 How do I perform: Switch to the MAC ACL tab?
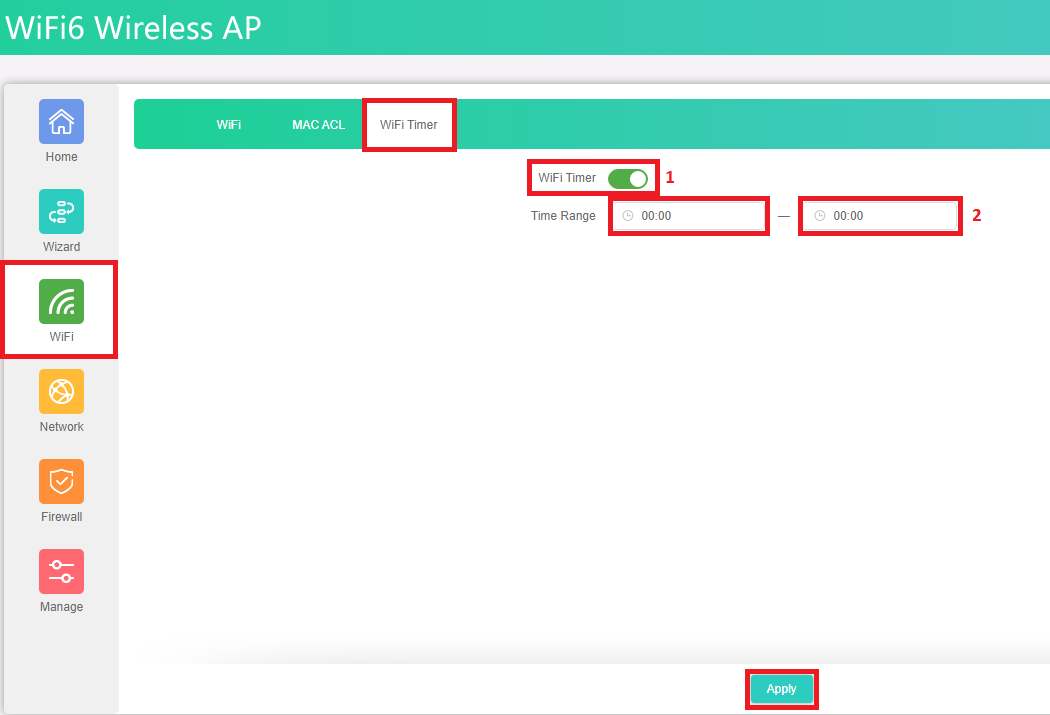pos(318,125)
